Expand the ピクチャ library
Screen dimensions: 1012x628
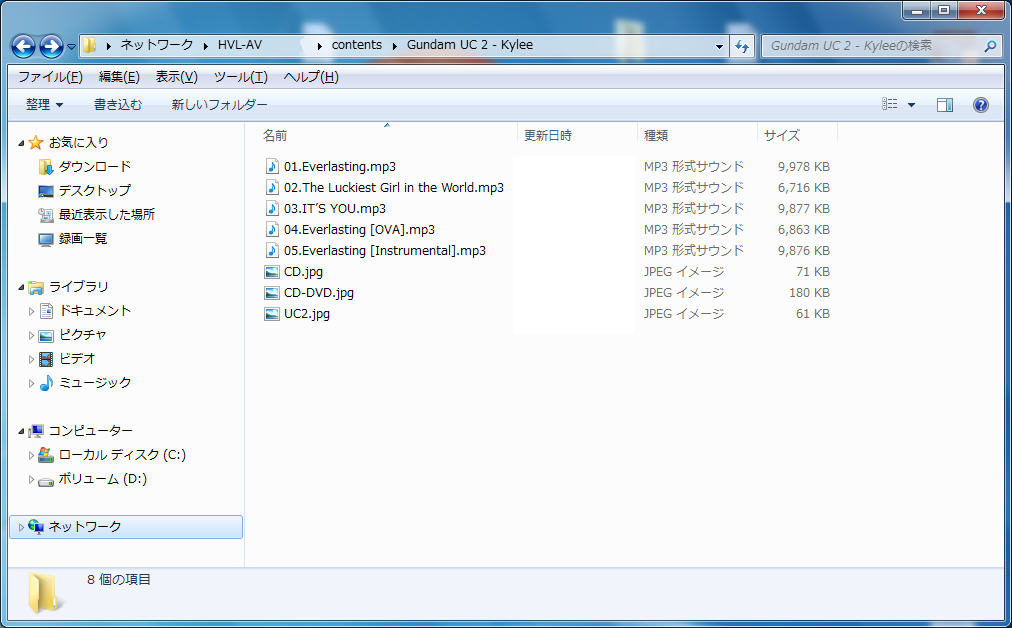[31, 335]
